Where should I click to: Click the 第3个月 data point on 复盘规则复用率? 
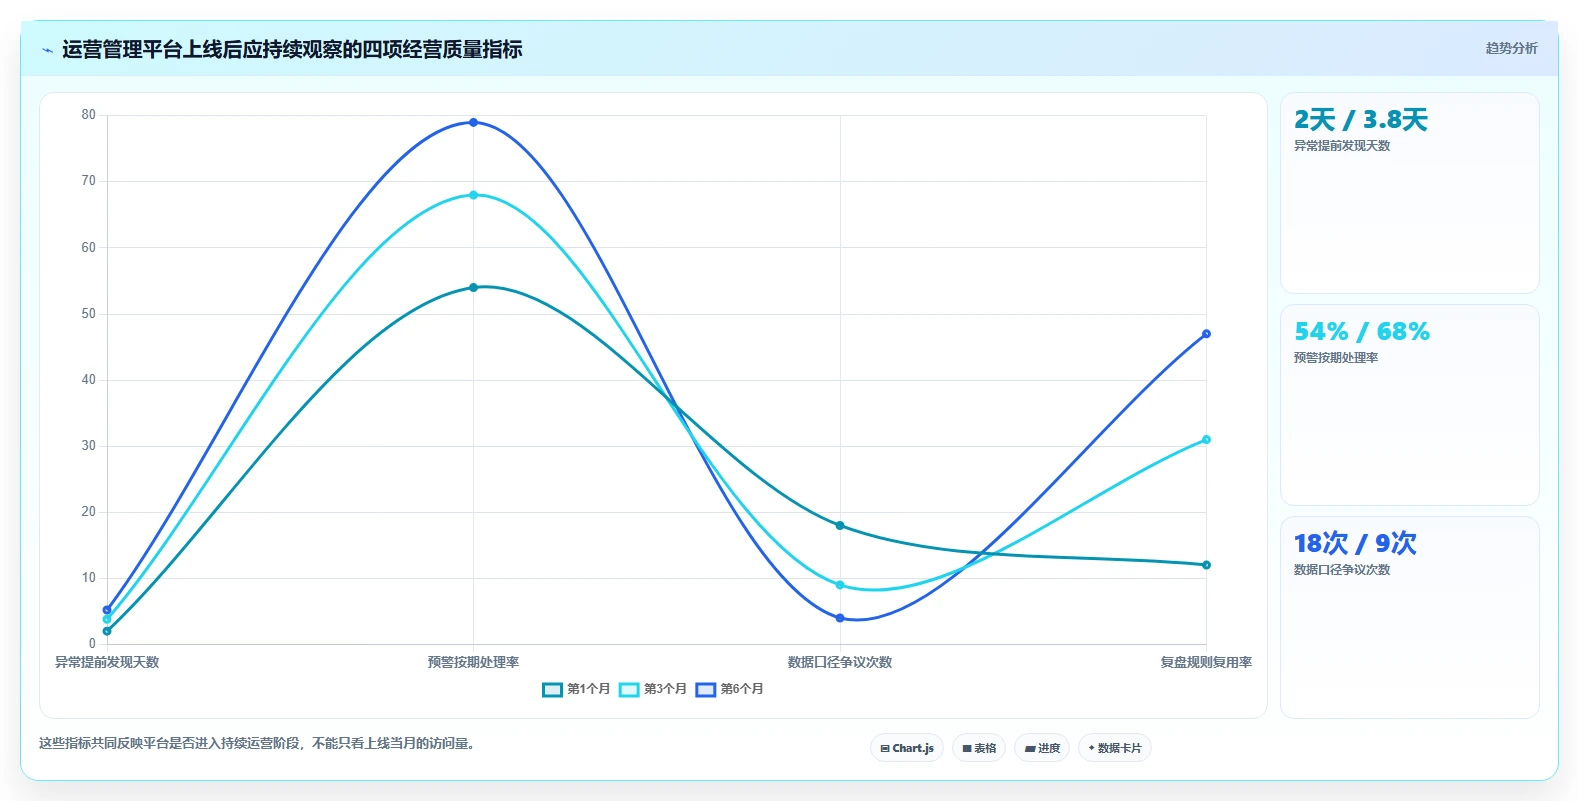pos(1206,439)
